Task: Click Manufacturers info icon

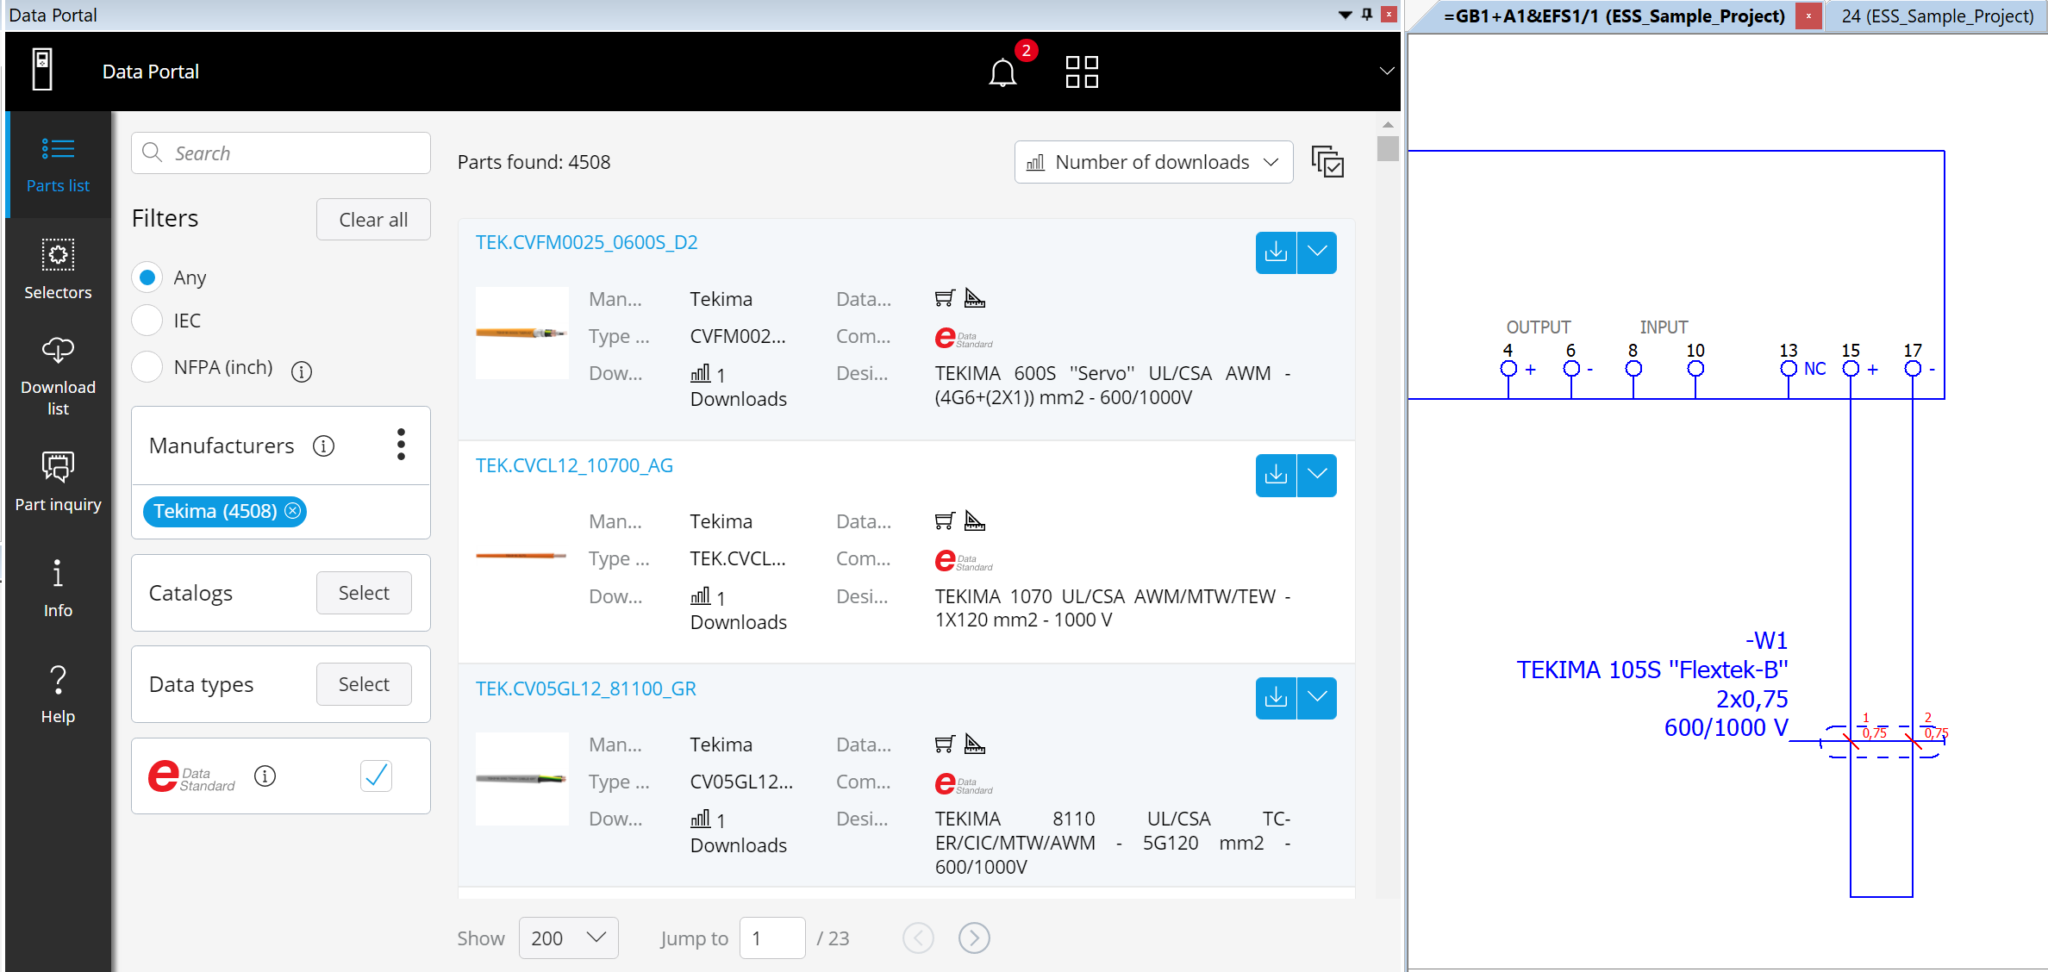Action: [324, 446]
